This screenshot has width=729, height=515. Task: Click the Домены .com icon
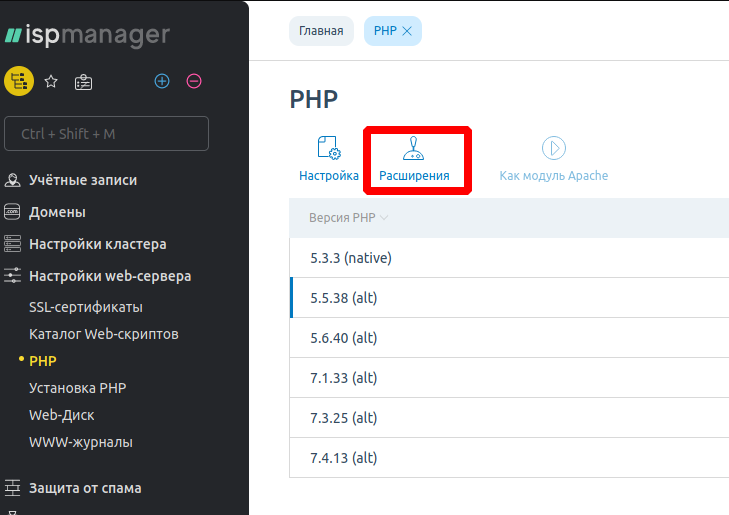12,212
